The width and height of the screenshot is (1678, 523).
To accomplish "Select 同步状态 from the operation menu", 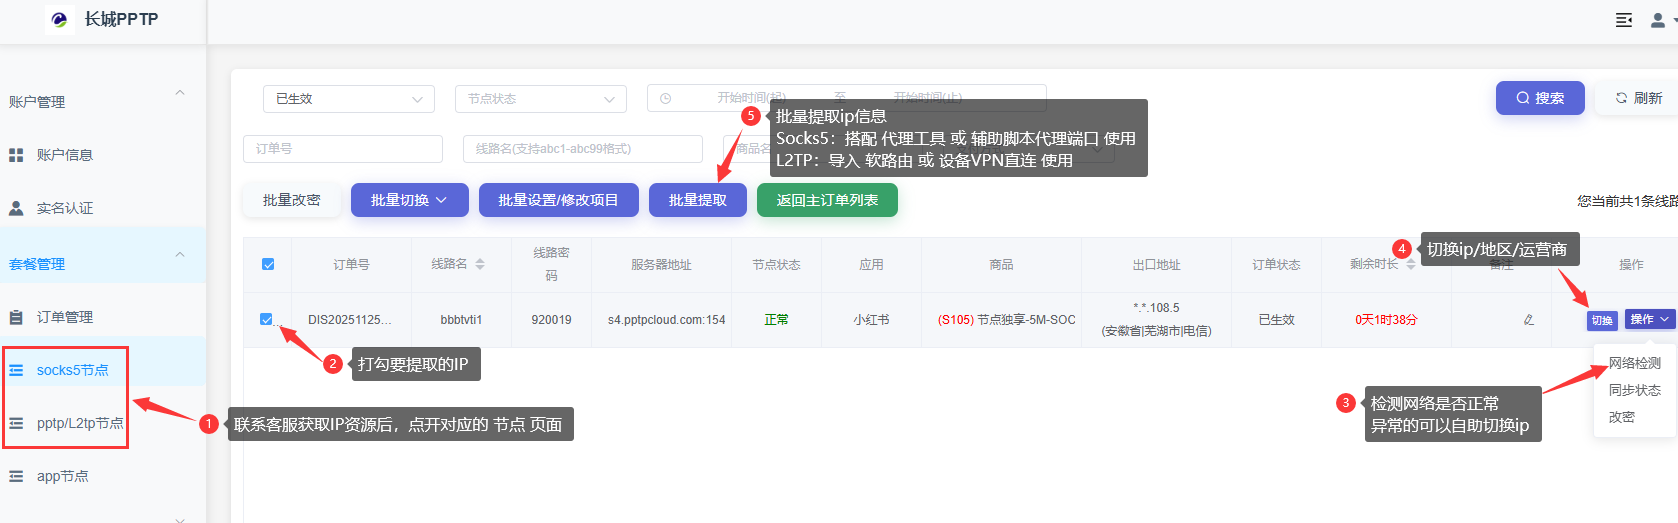I will [x=1635, y=390].
